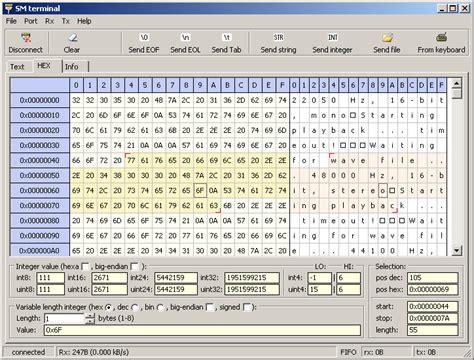The height and width of the screenshot is (360, 474).
Task: Select row address 0x00000060
Action: [x=40, y=190]
